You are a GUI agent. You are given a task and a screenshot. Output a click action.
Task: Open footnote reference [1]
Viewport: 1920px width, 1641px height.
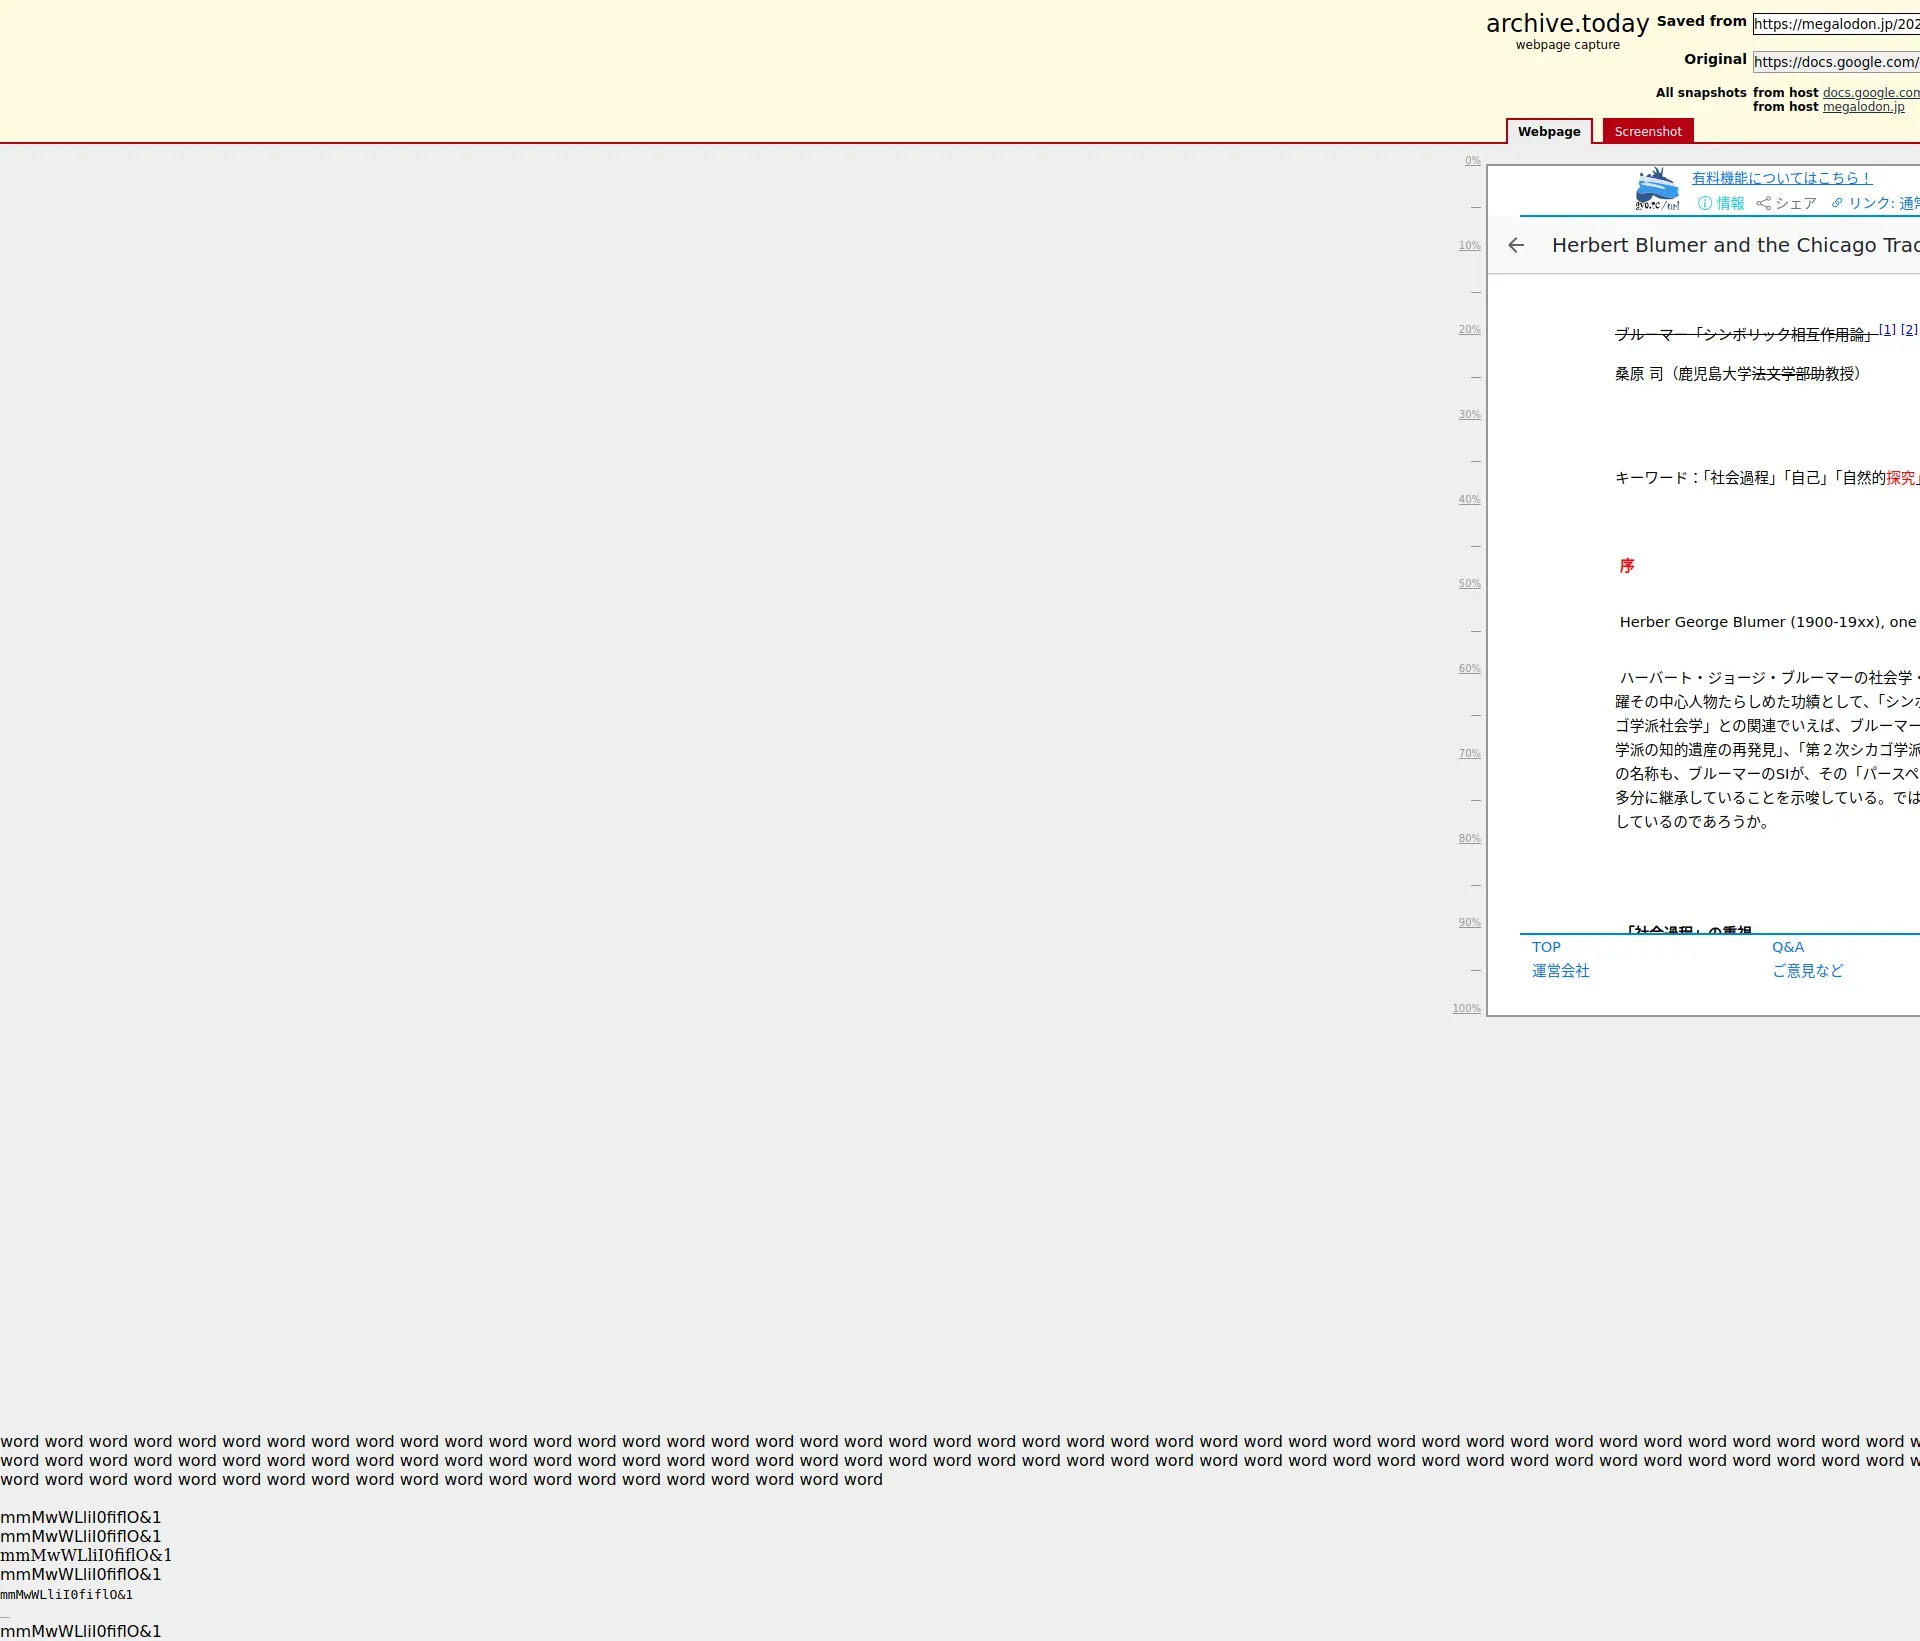(1887, 329)
